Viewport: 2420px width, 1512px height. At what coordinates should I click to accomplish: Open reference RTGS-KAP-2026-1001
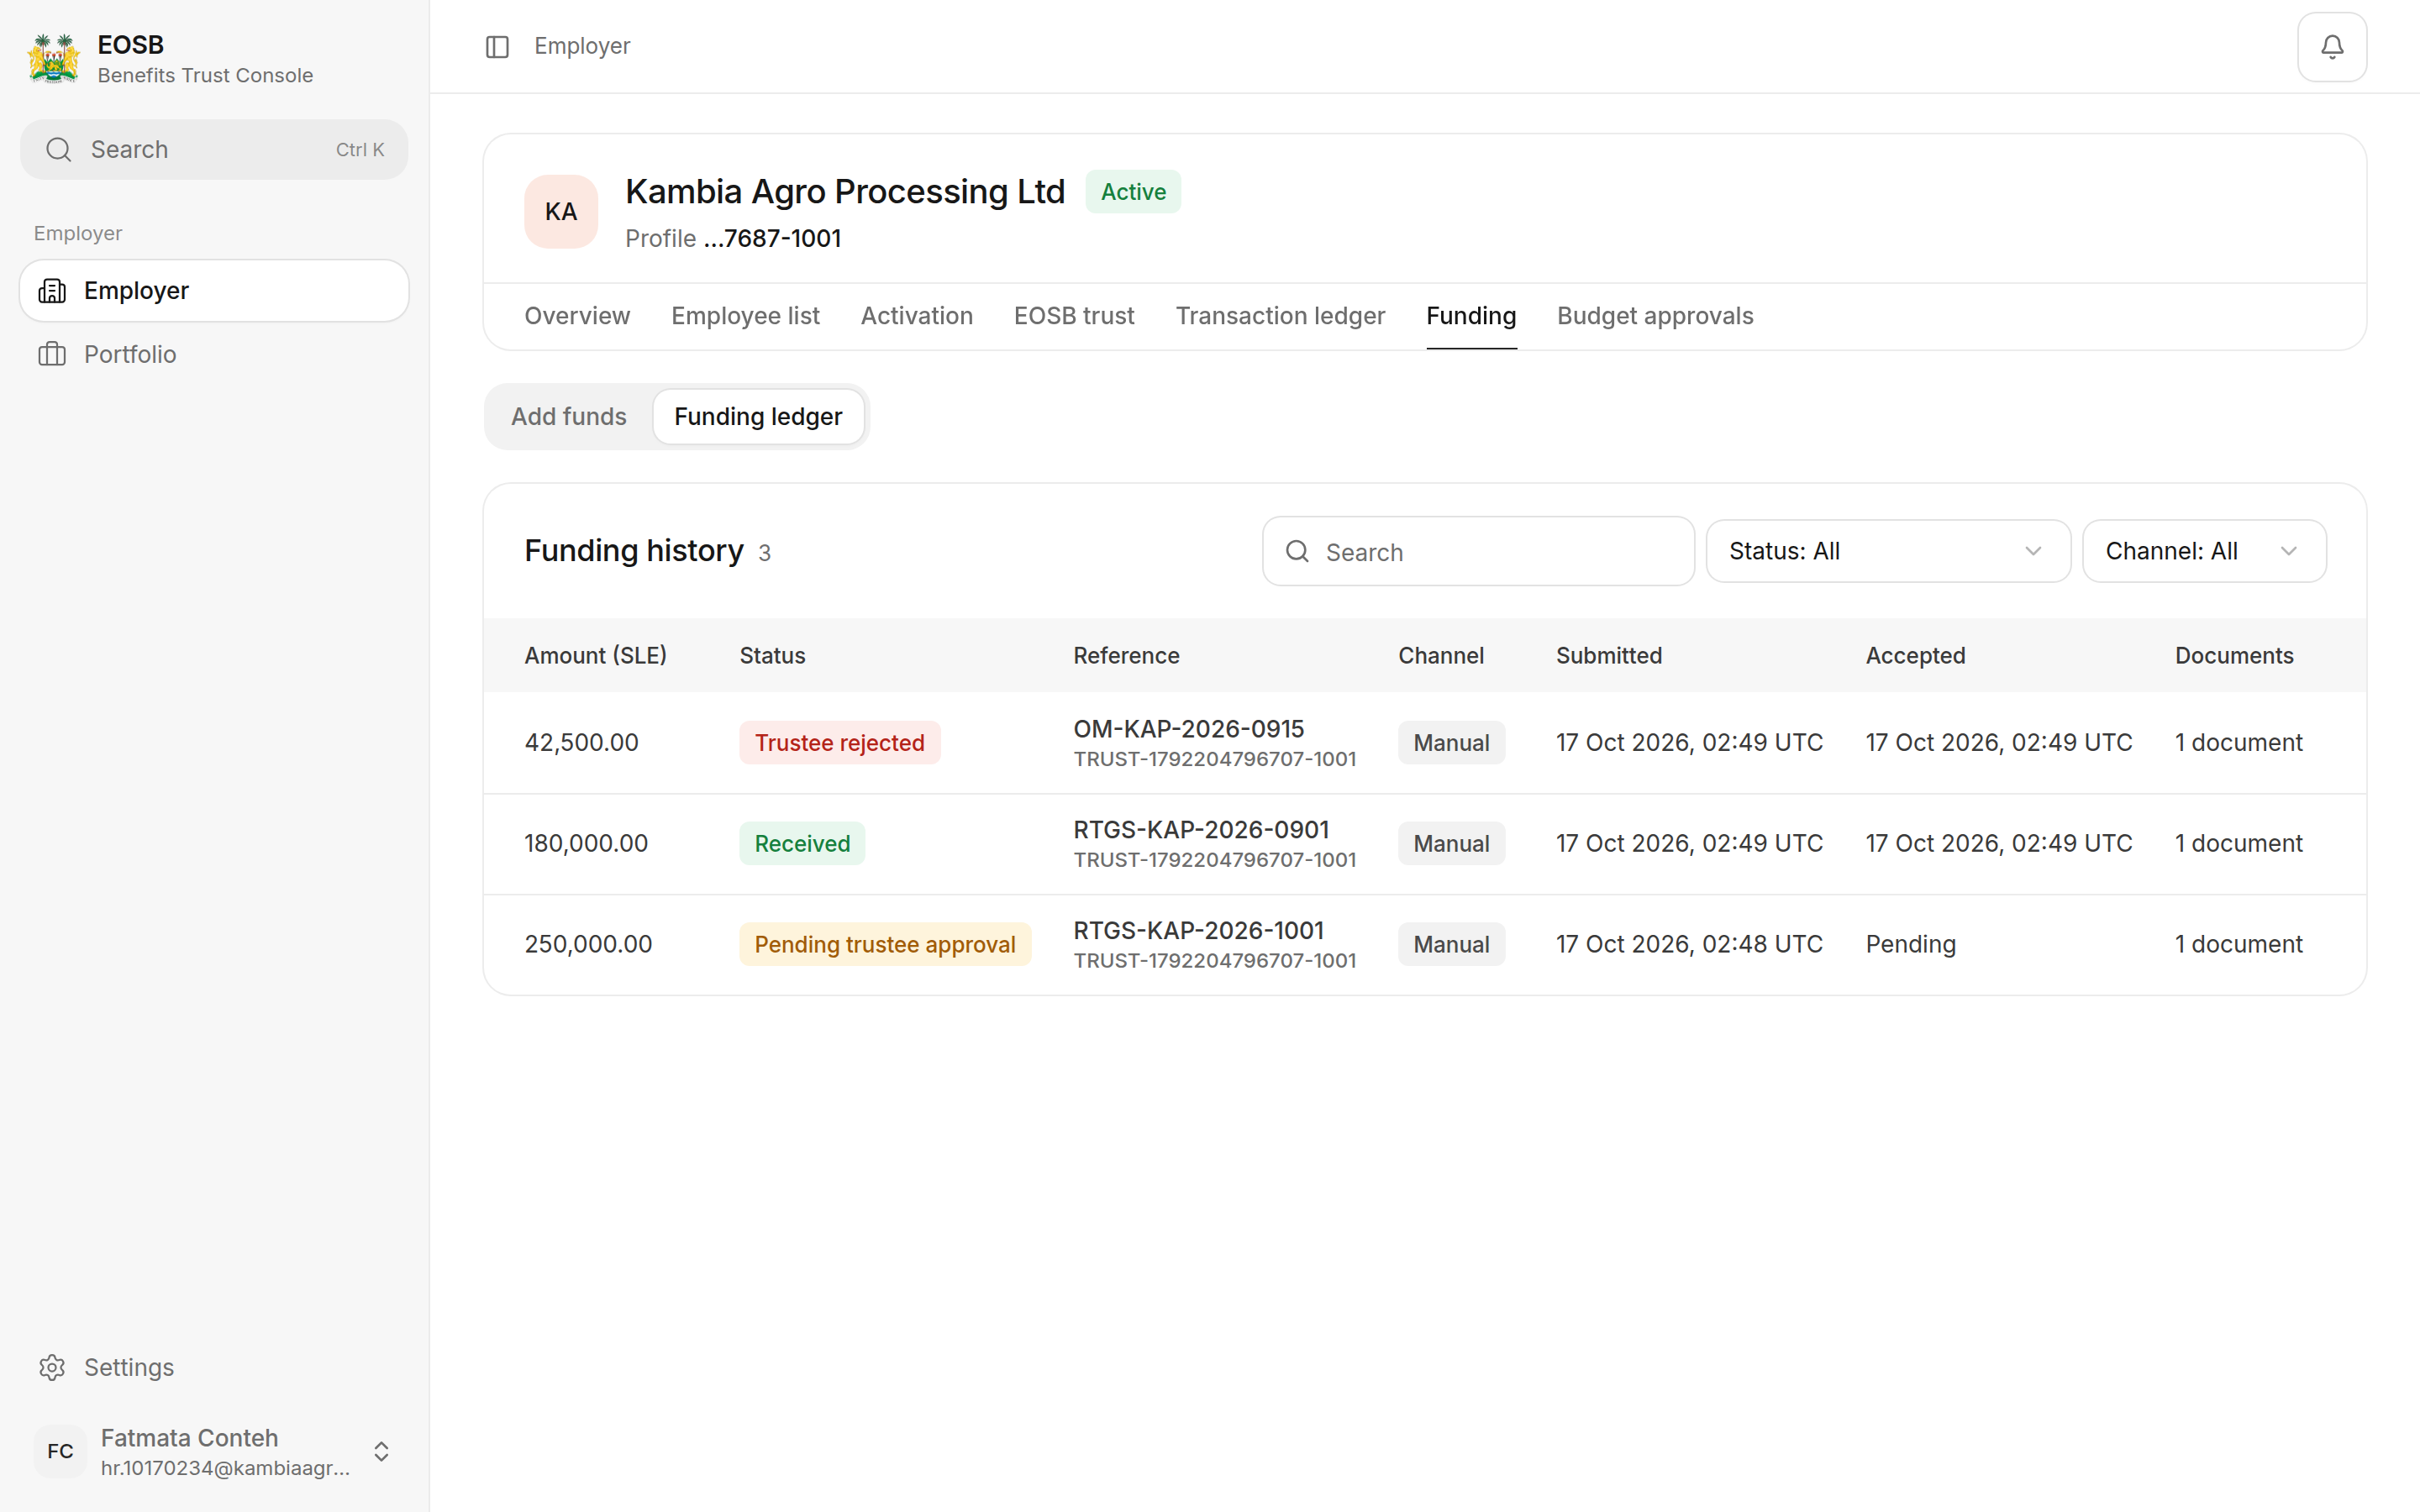[1198, 931]
